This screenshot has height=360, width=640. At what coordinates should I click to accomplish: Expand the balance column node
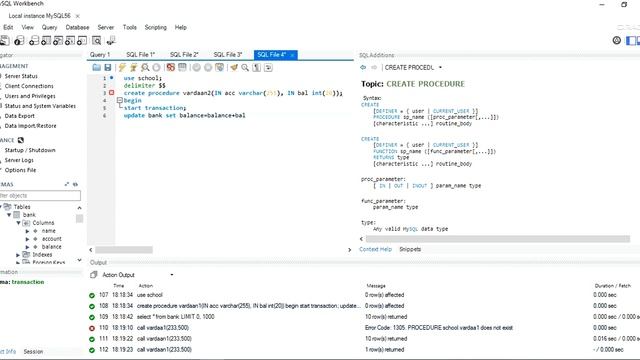pyautogui.click(x=27, y=247)
